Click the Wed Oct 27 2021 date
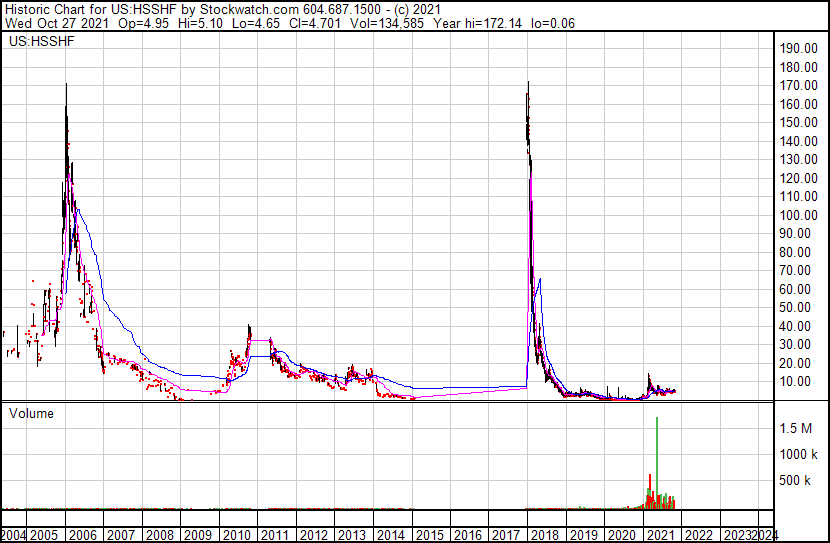This screenshot has width=830, height=543. (57, 23)
